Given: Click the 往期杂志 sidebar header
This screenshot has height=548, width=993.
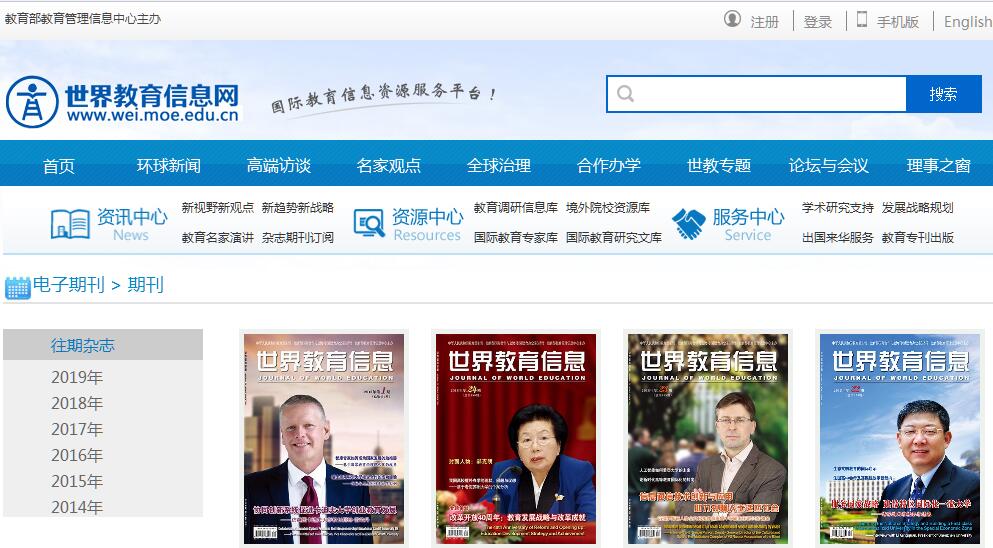Looking at the screenshot, I should point(83,345).
